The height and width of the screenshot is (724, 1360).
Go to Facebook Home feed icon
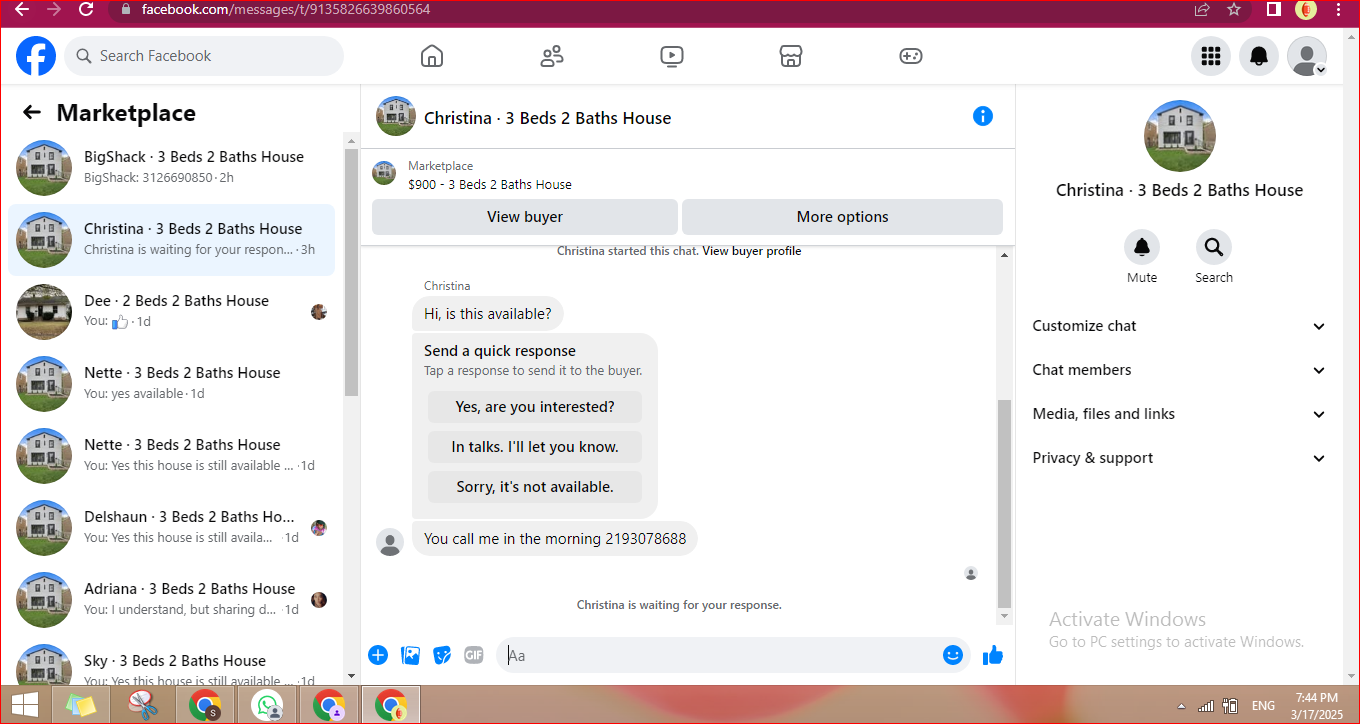point(432,56)
